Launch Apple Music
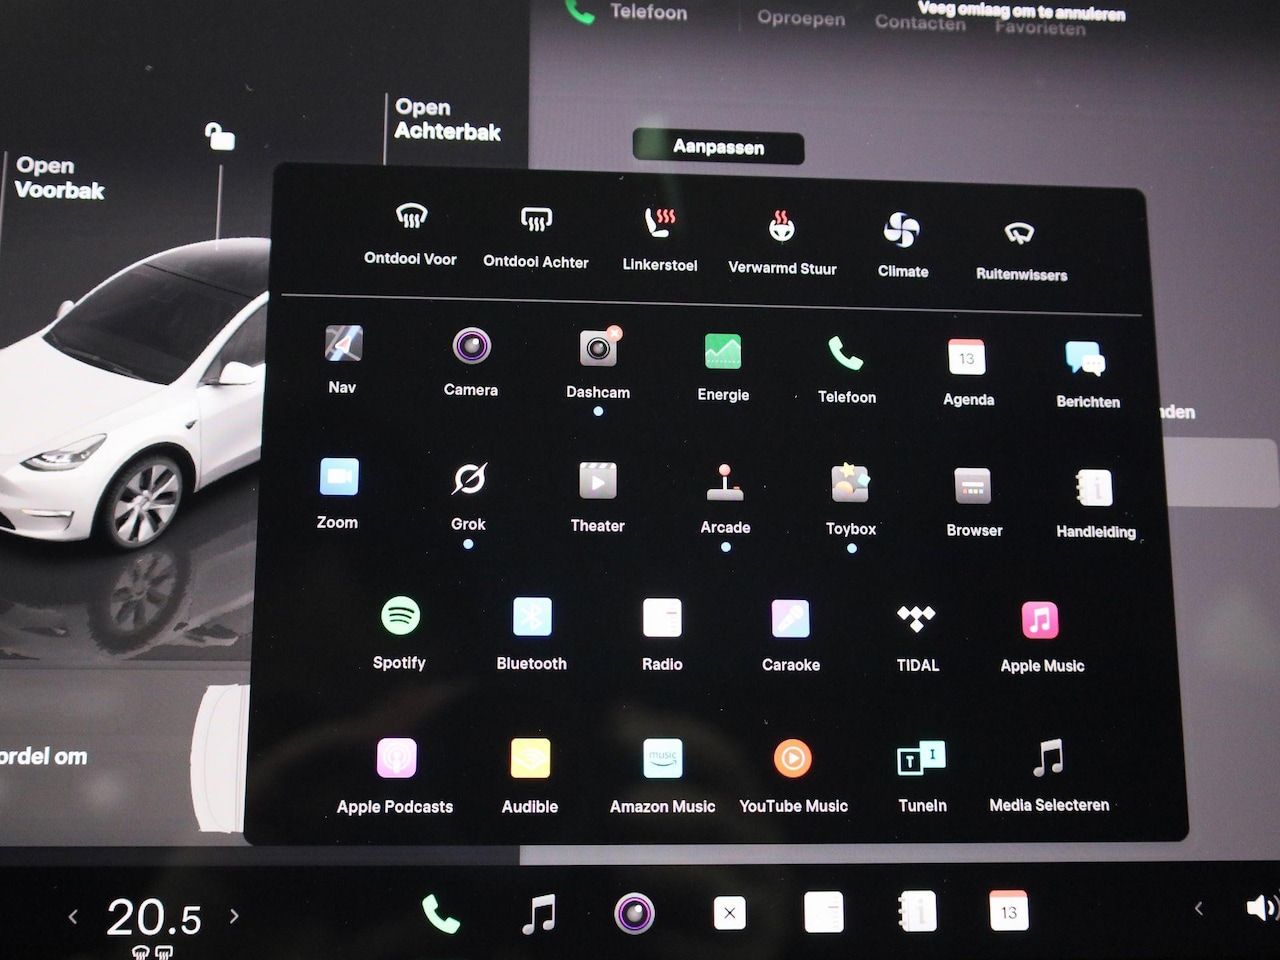 (x=1042, y=639)
